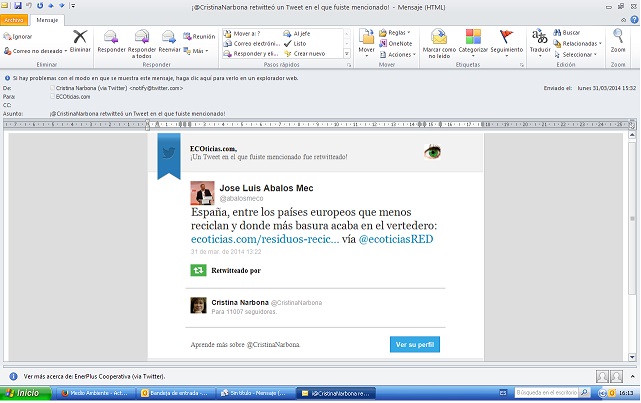This screenshot has width=641, height=403.
Task: Click the view-in-browser info bar message
Action: coord(155,78)
